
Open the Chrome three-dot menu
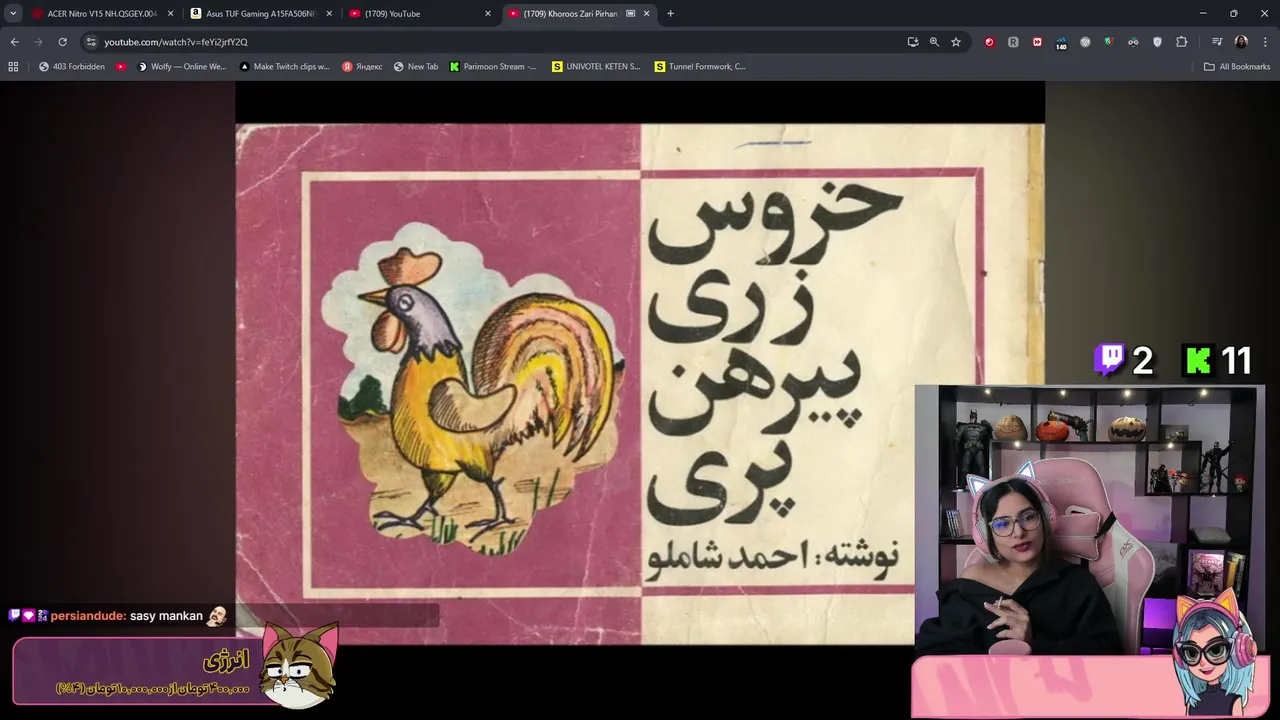[x=1266, y=42]
